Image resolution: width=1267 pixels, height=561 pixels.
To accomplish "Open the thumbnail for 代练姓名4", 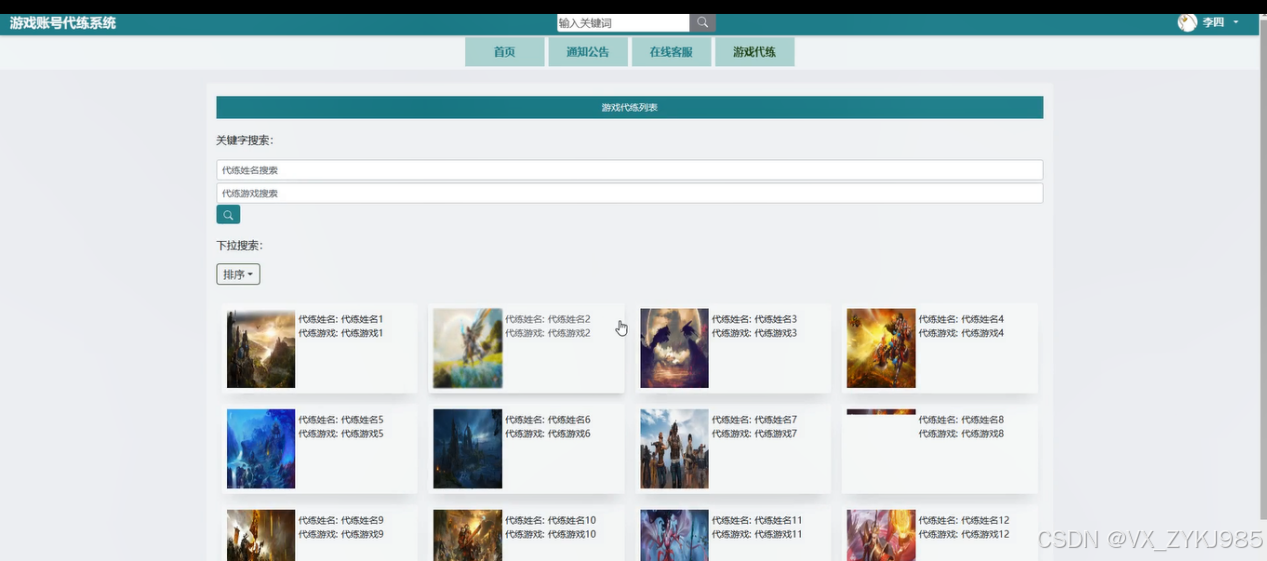I will (881, 348).
